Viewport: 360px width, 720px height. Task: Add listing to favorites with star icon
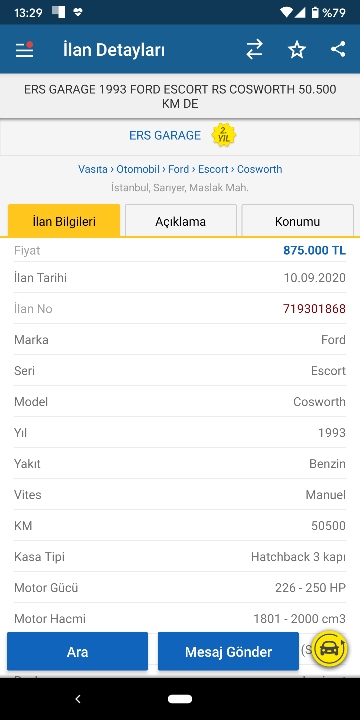(x=297, y=49)
